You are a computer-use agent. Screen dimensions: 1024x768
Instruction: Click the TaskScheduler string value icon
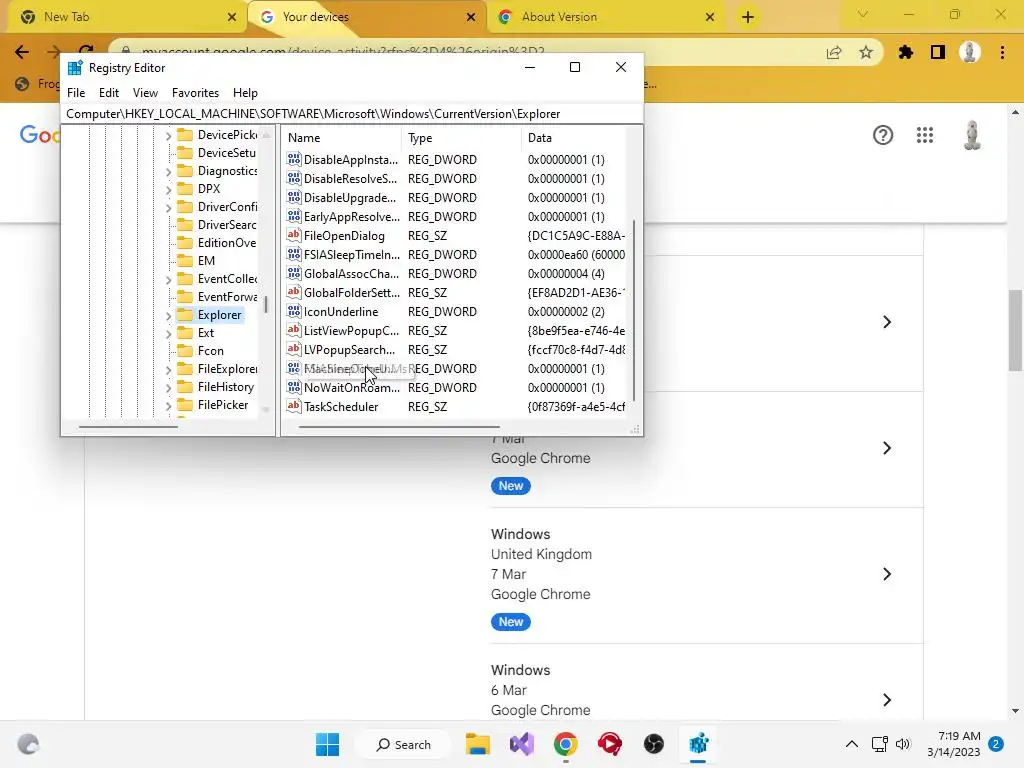point(294,406)
